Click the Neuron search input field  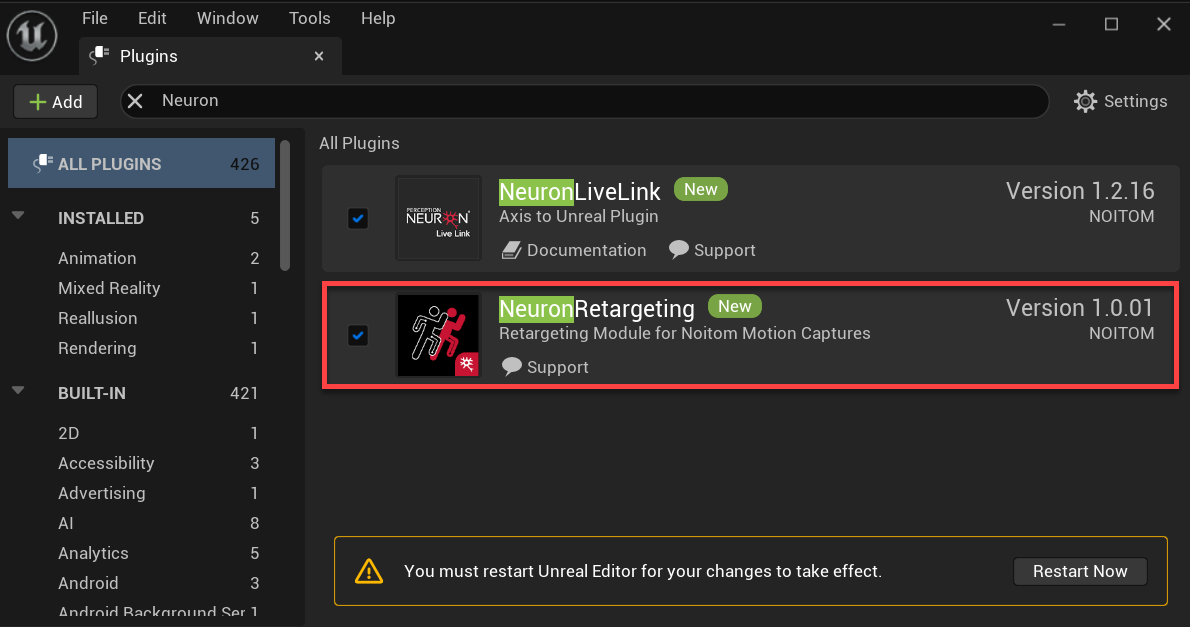(584, 101)
